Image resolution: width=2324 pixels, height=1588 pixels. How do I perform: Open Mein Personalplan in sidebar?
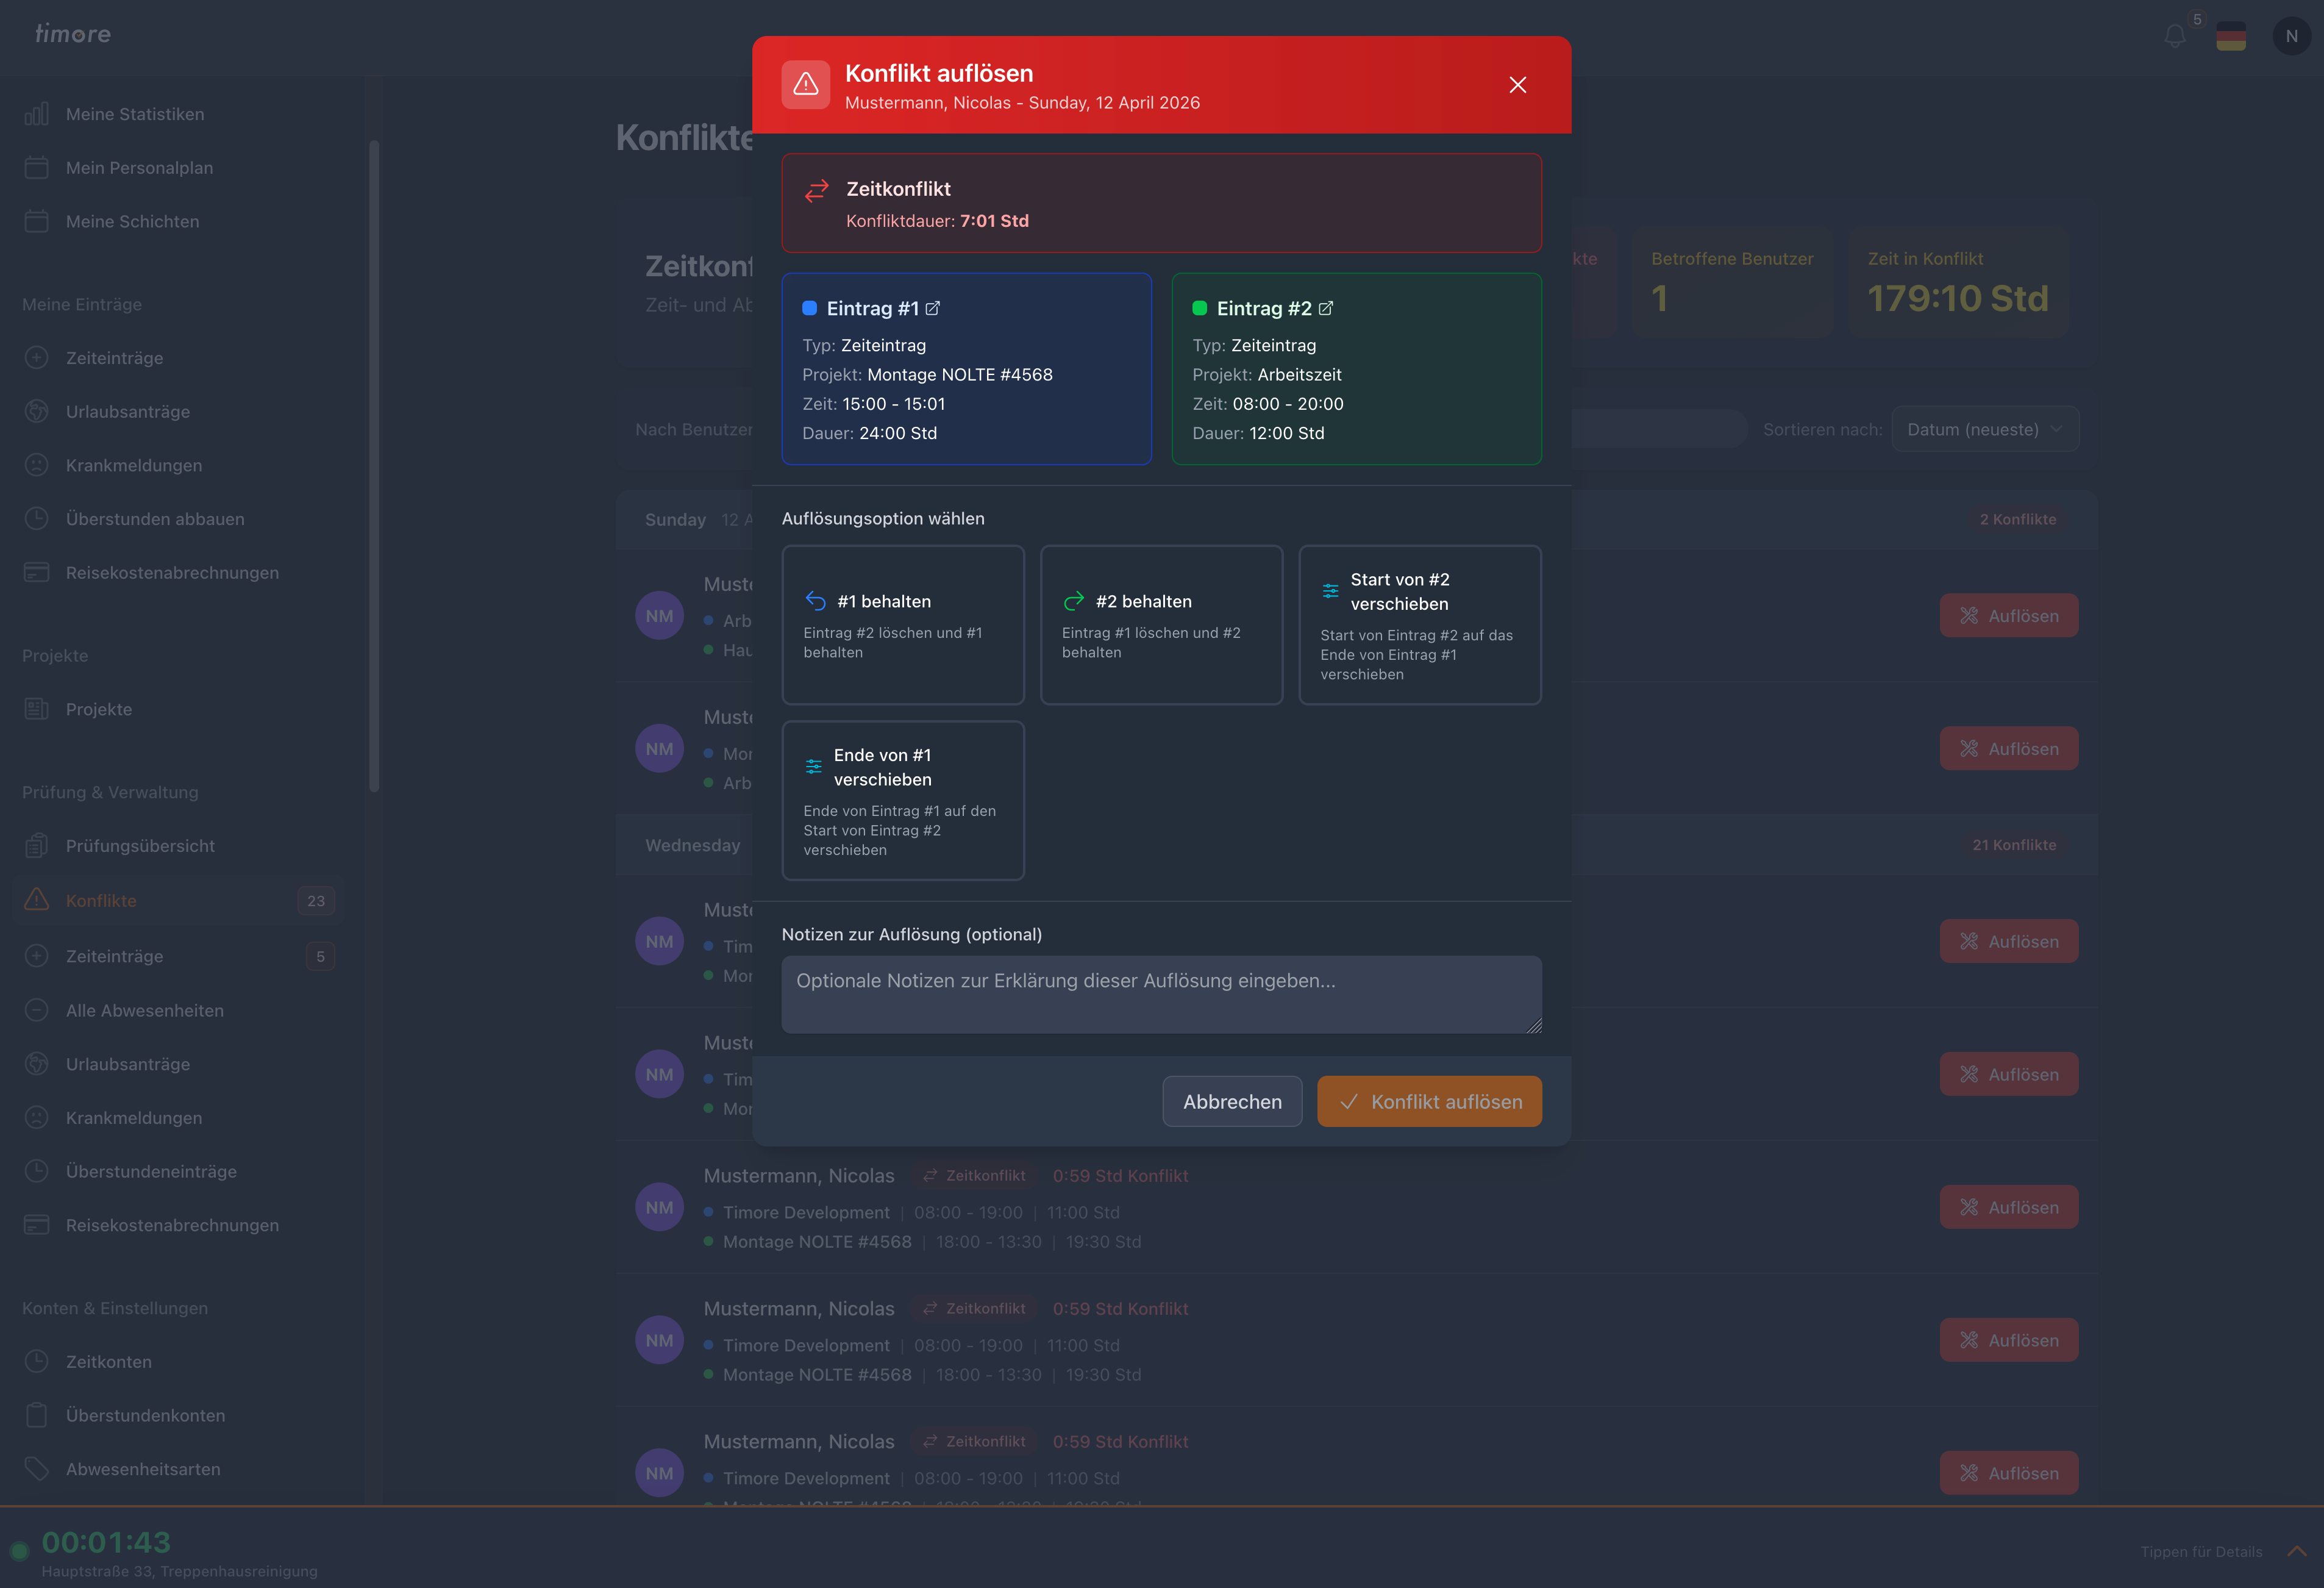(139, 168)
